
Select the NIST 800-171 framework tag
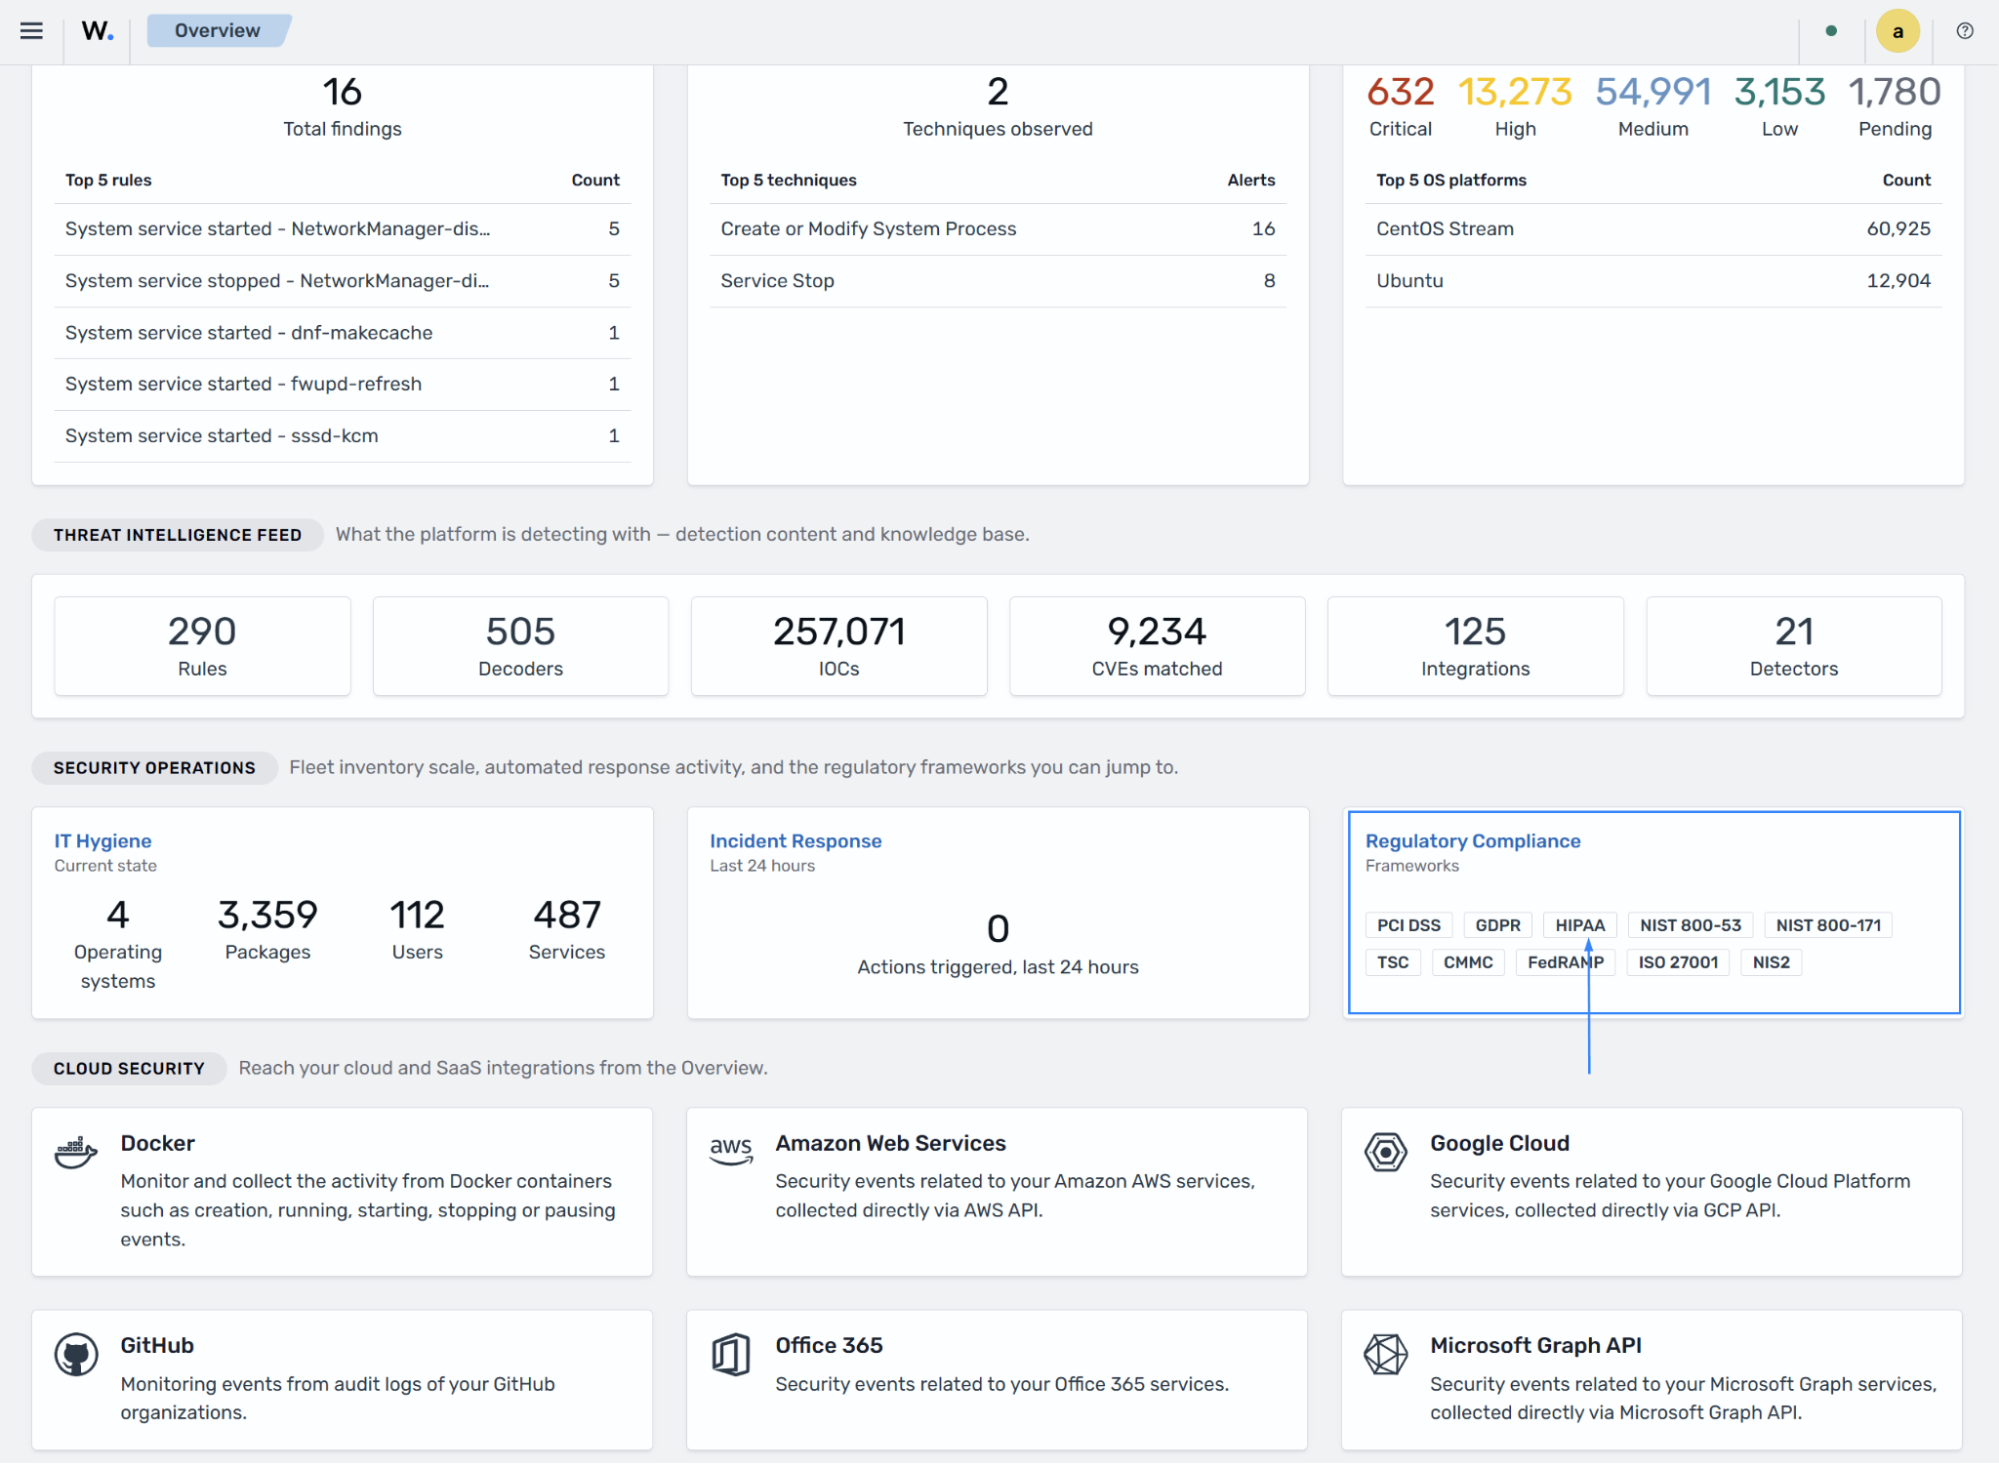click(1828, 925)
